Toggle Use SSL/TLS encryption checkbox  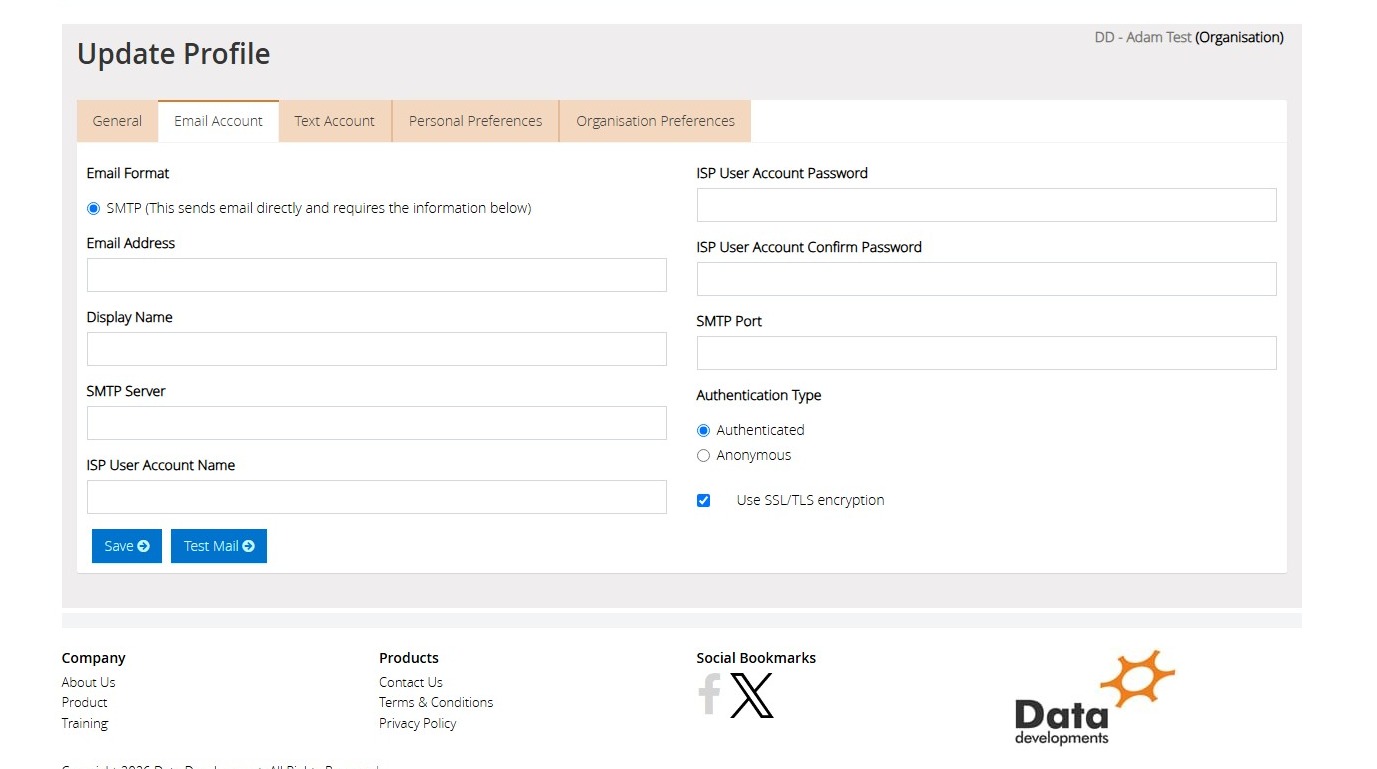[703, 501]
